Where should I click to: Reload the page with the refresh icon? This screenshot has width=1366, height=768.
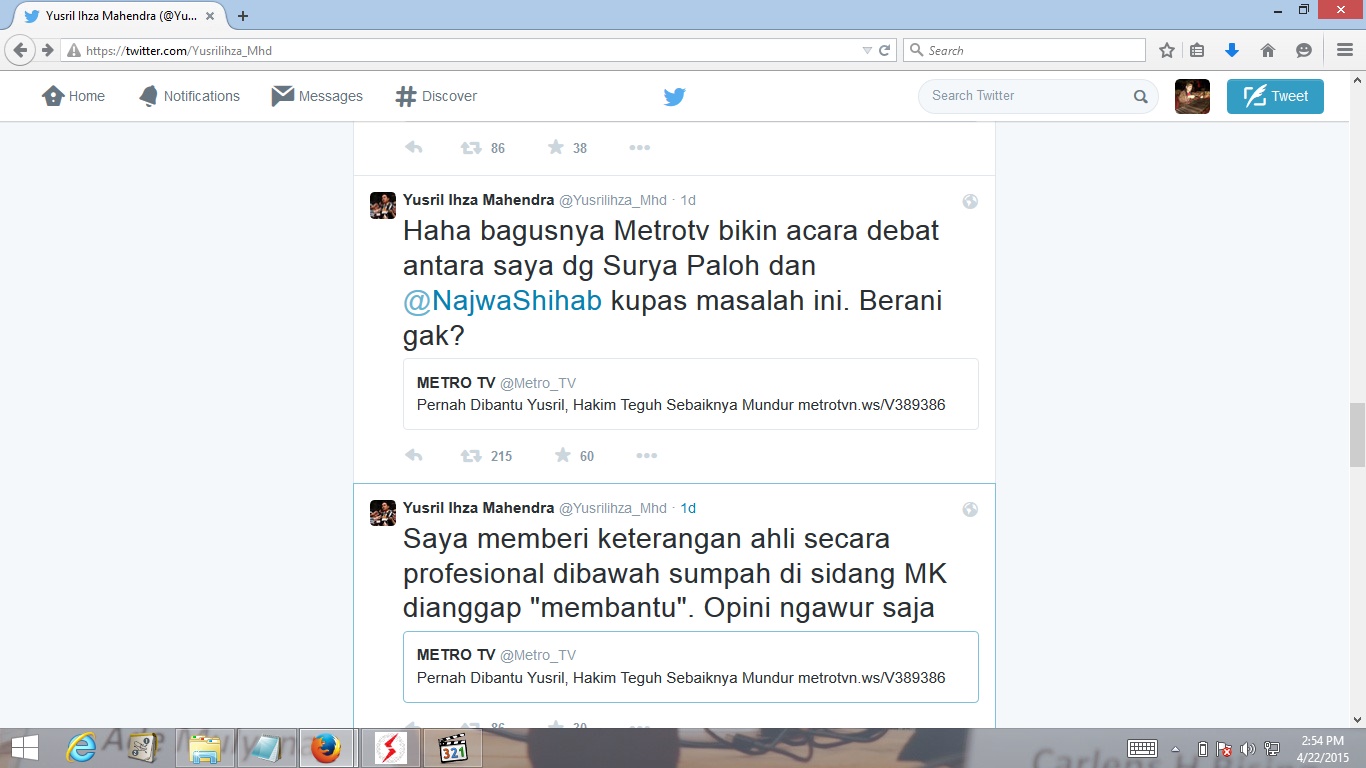pyautogui.click(x=885, y=50)
